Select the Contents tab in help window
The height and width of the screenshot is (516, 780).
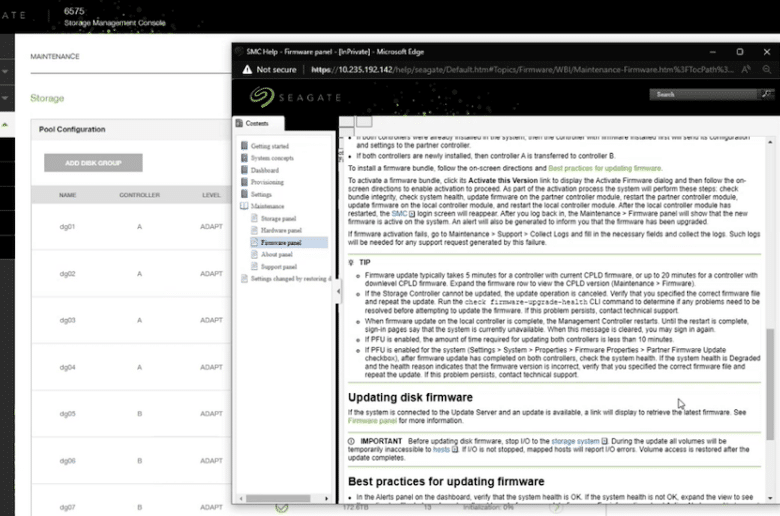pyautogui.click(x=259, y=123)
